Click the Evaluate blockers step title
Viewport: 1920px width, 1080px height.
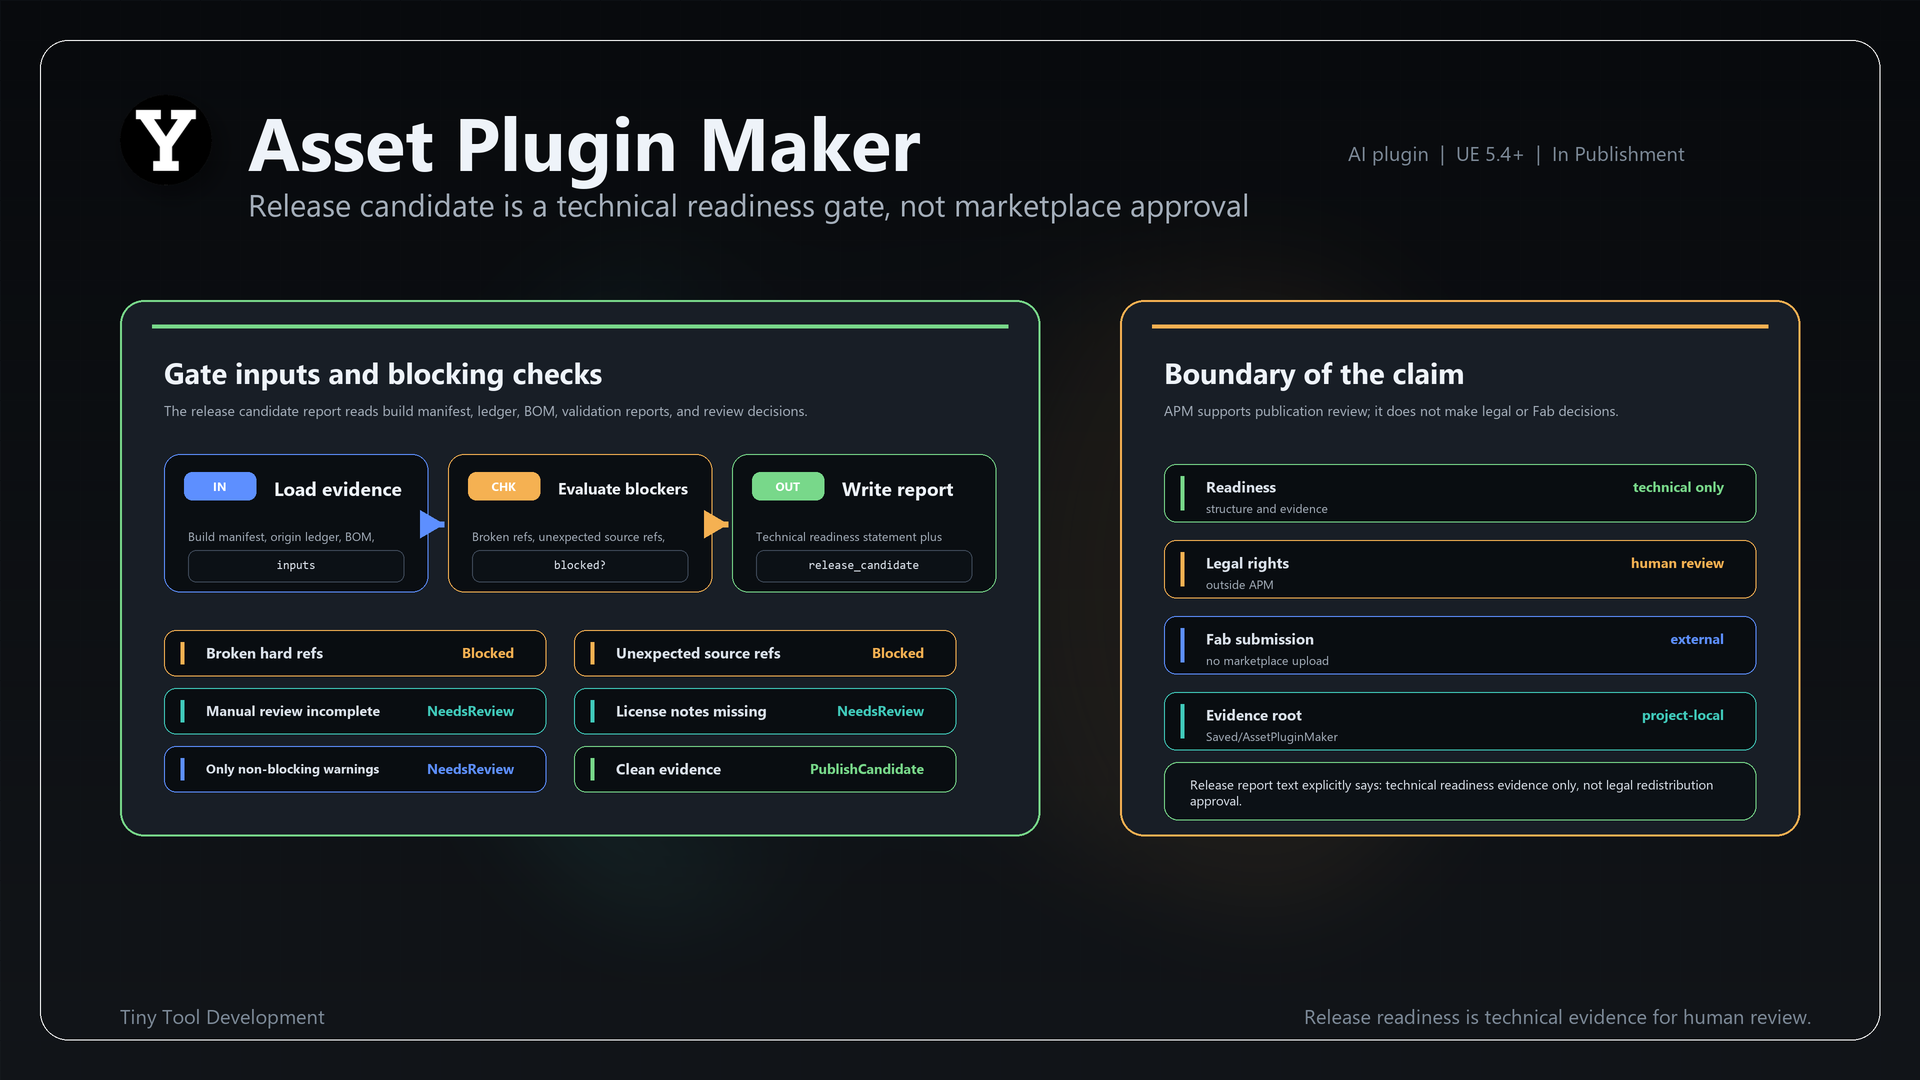[623, 489]
